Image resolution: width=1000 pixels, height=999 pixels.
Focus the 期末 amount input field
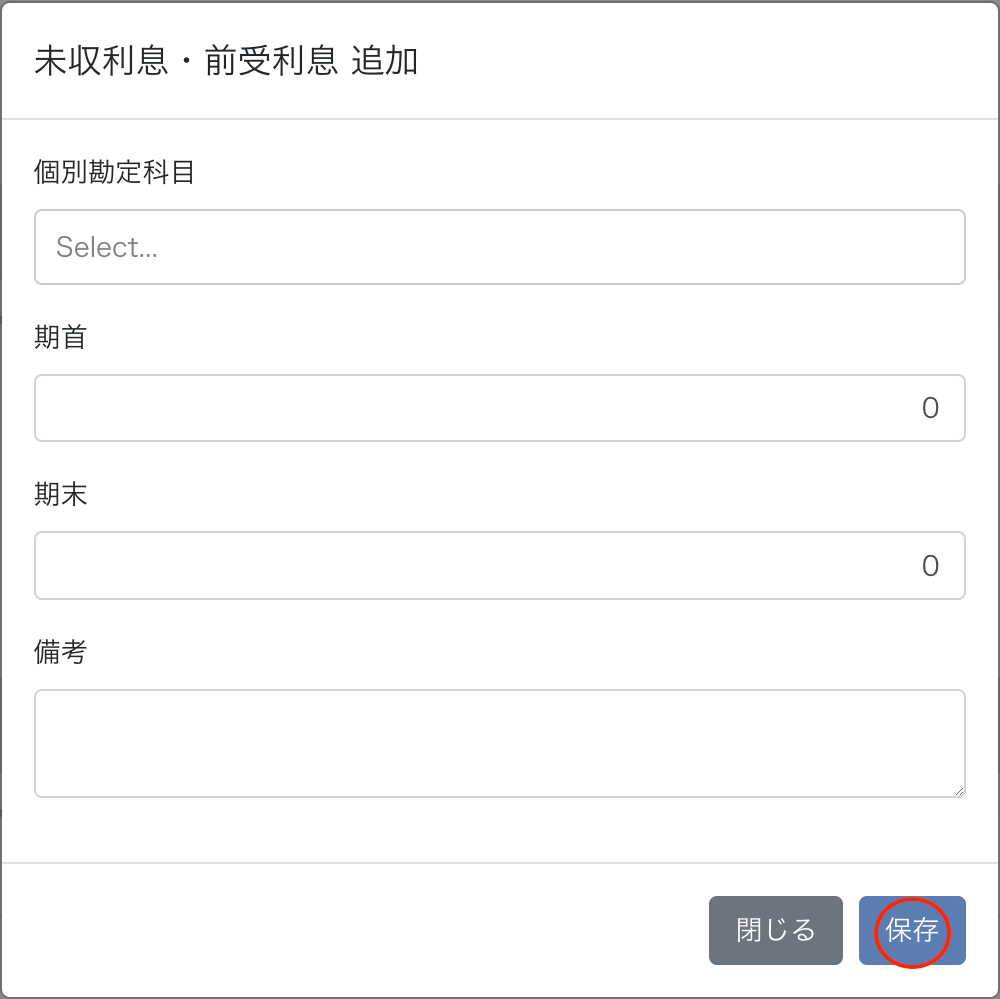pos(499,566)
